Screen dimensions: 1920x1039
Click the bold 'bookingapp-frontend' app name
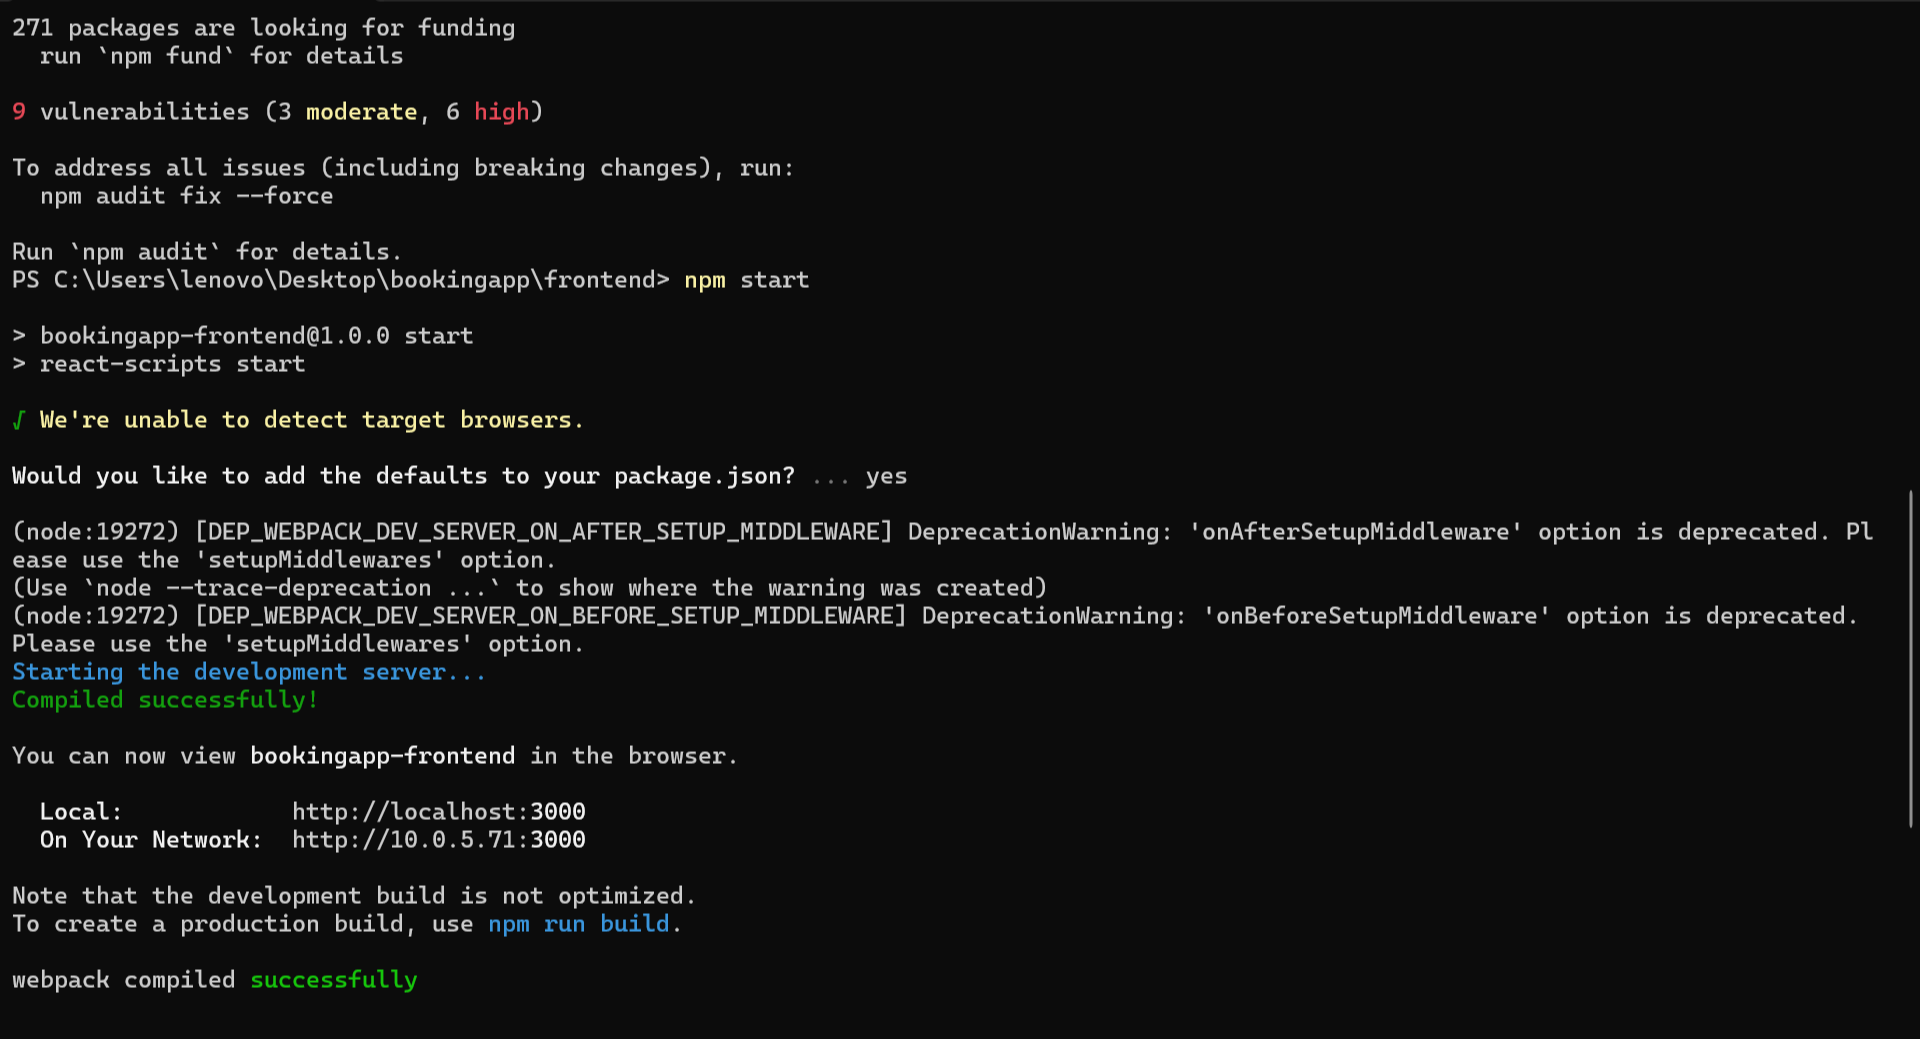tap(382, 755)
